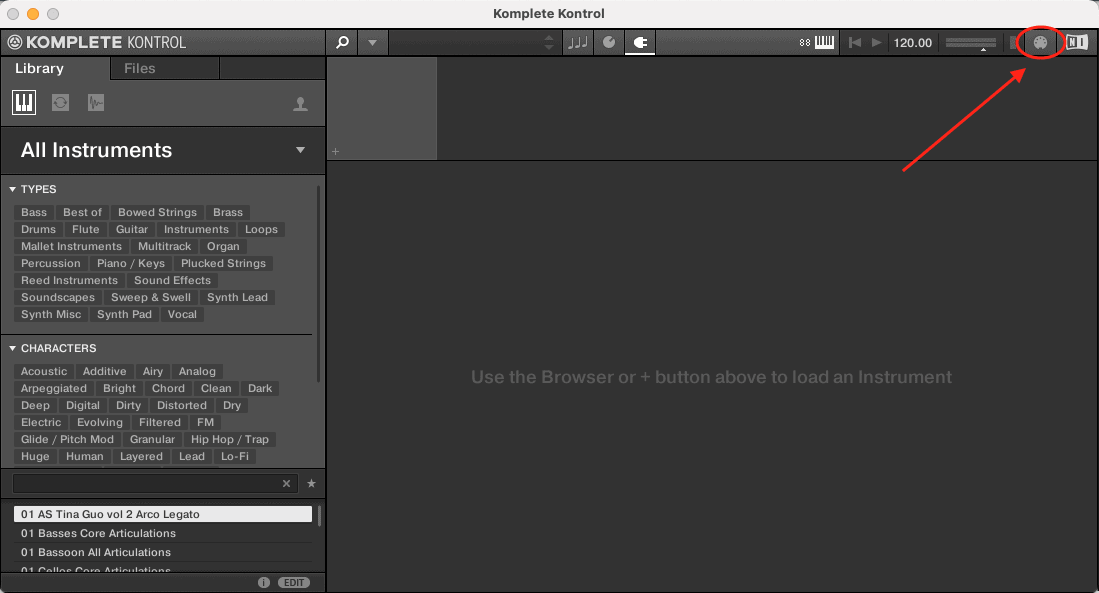Select preset 01 Bassoon All Articulations
Viewport: 1099px width, 593px height.
pyautogui.click(x=163, y=552)
